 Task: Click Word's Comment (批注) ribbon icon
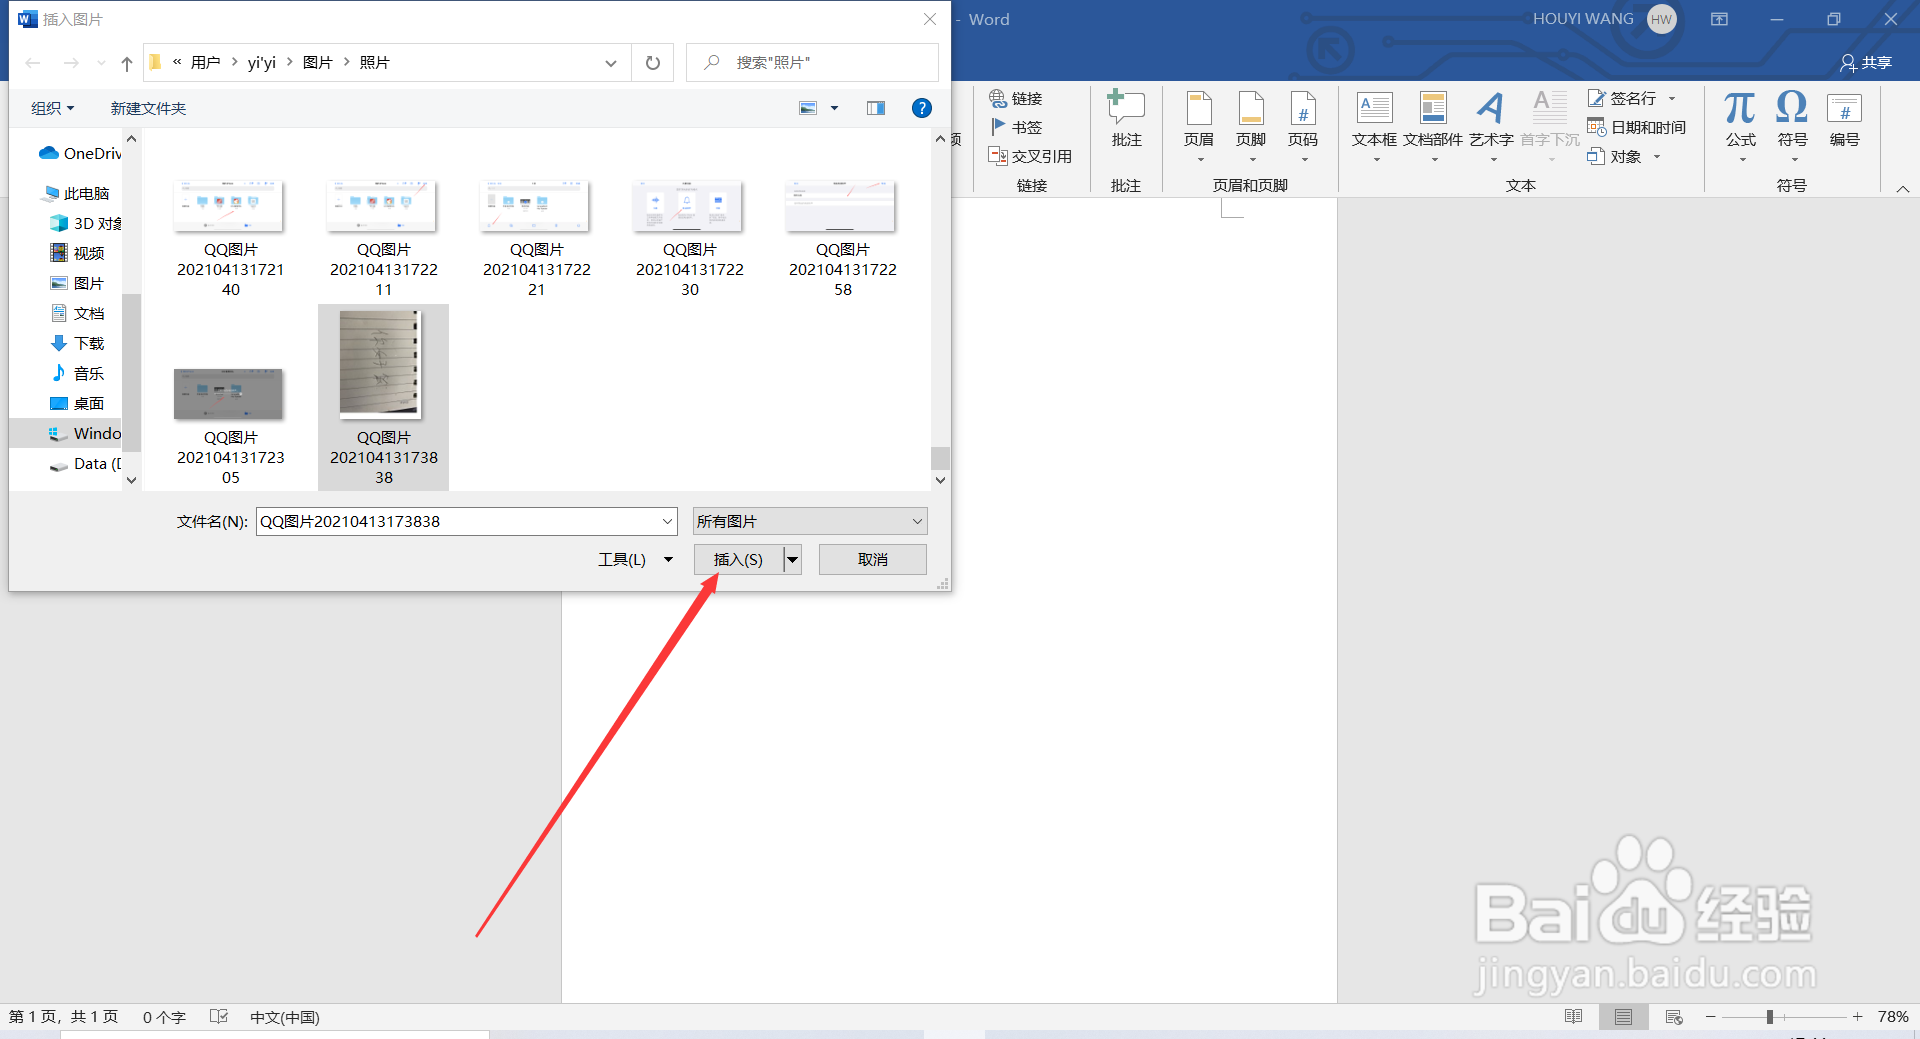pos(1126,118)
